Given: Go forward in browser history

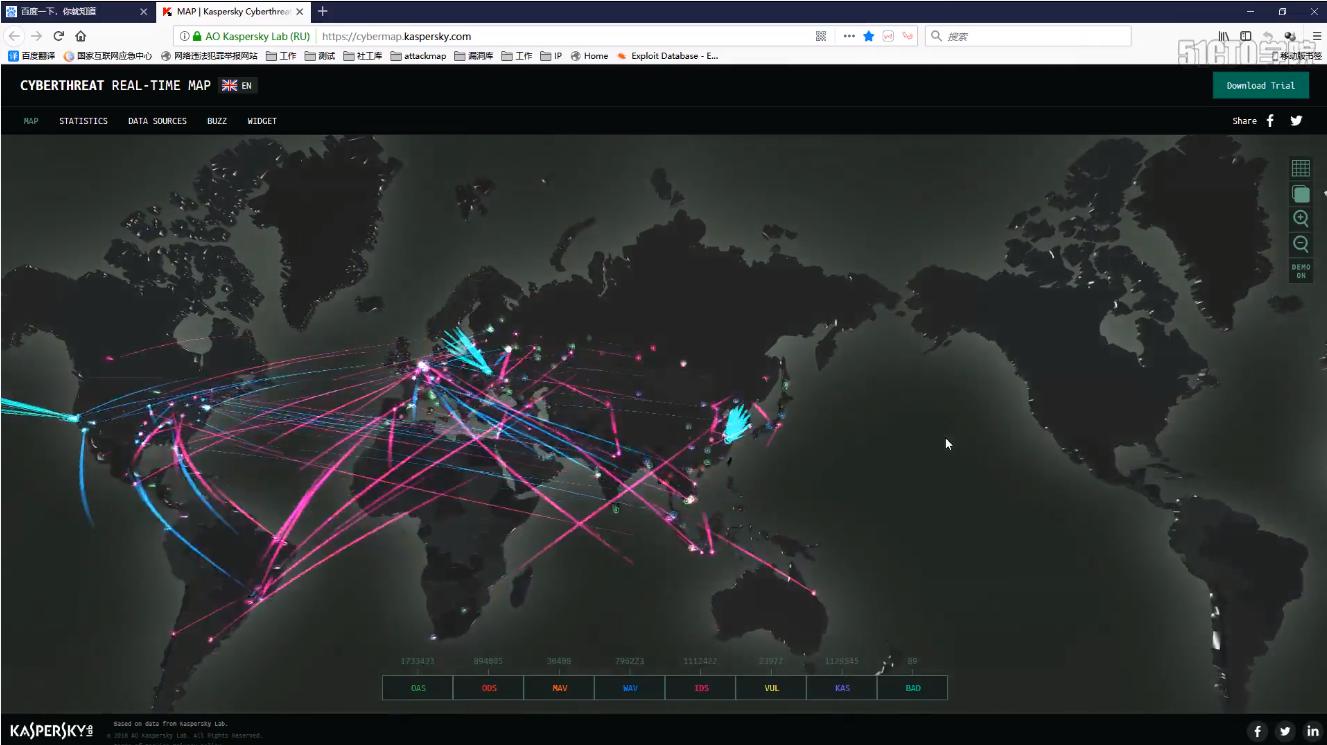Looking at the screenshot, I should click(37, 36).
